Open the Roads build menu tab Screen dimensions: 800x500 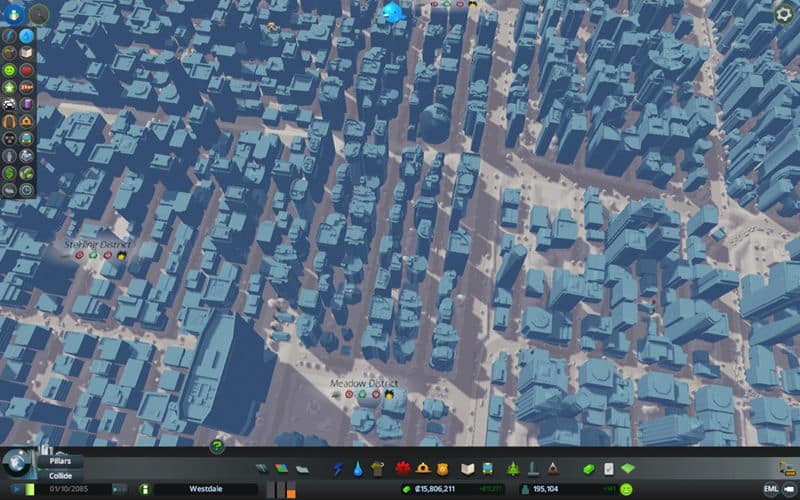point(263,468)
